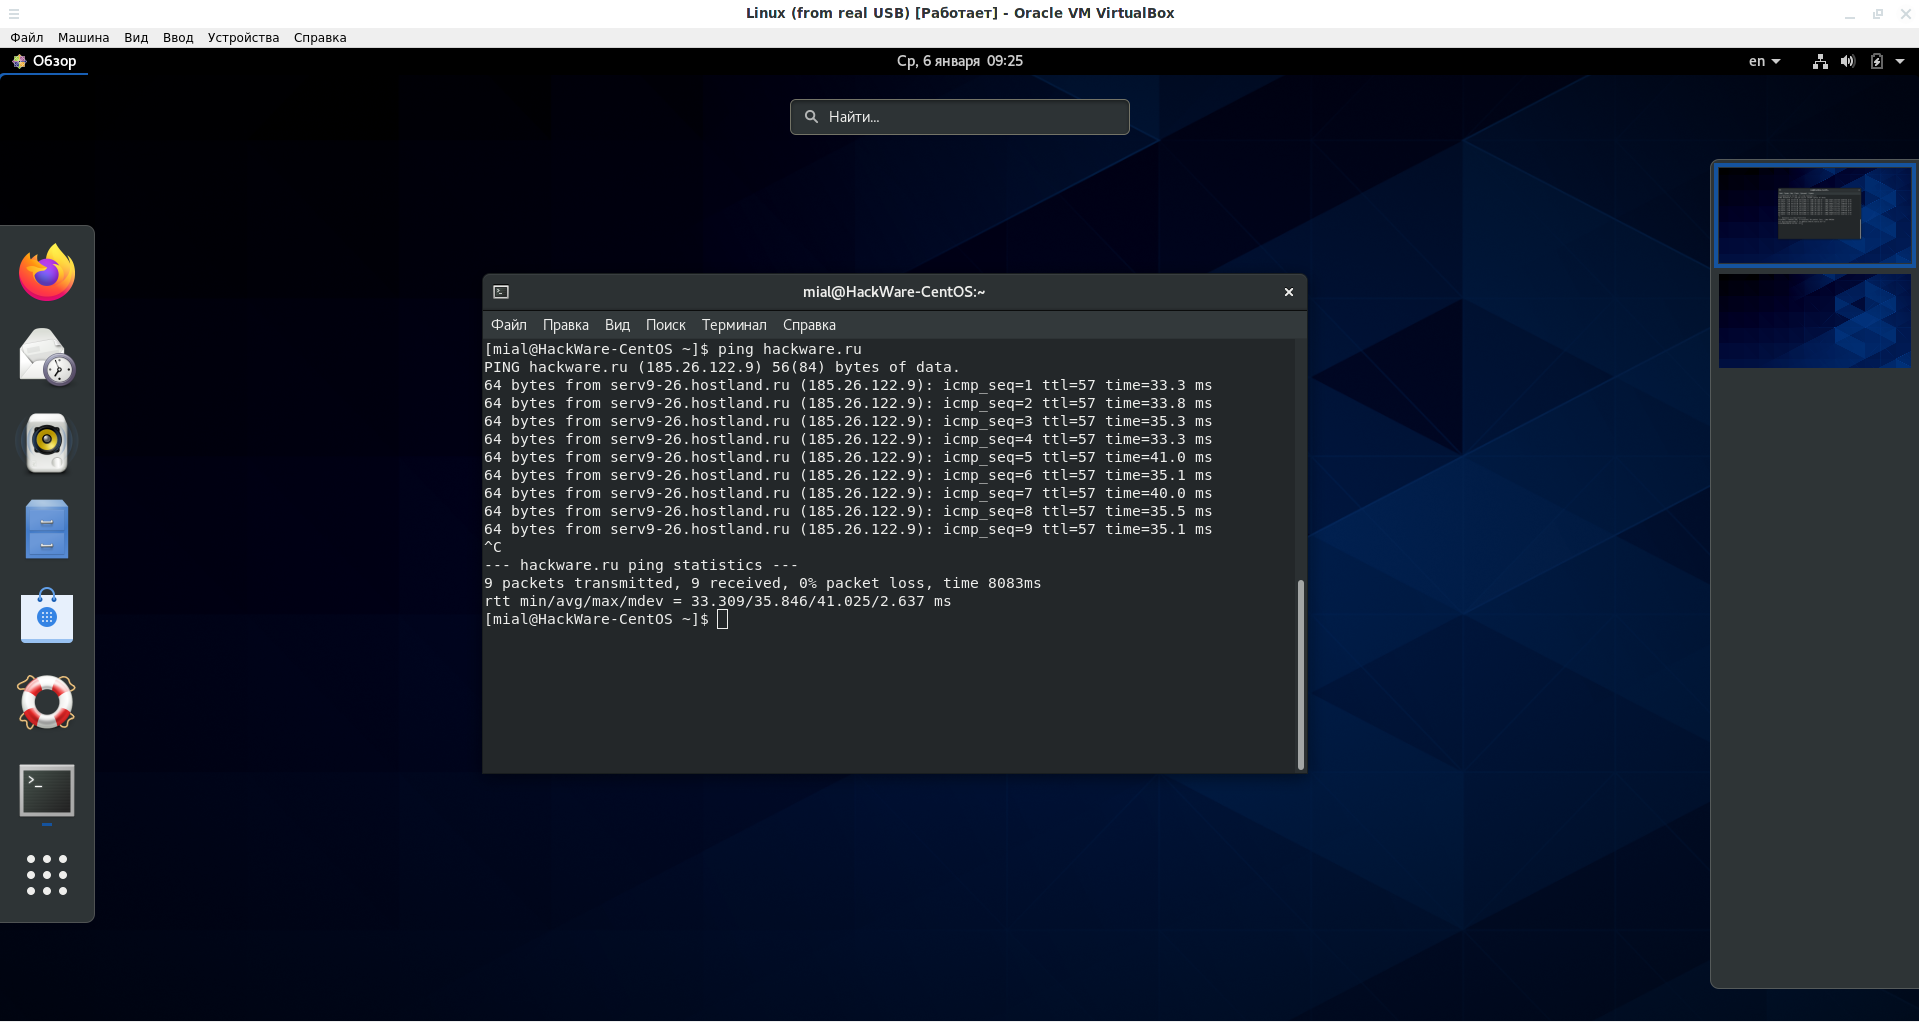
Task: Open the Help lifebuoy icon
Action: [x=47, y=702]
